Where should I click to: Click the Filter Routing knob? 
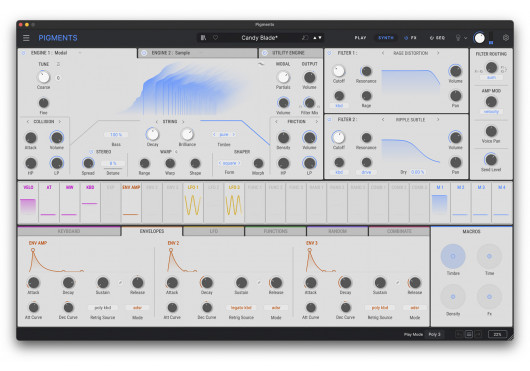(x=491, y=68)
